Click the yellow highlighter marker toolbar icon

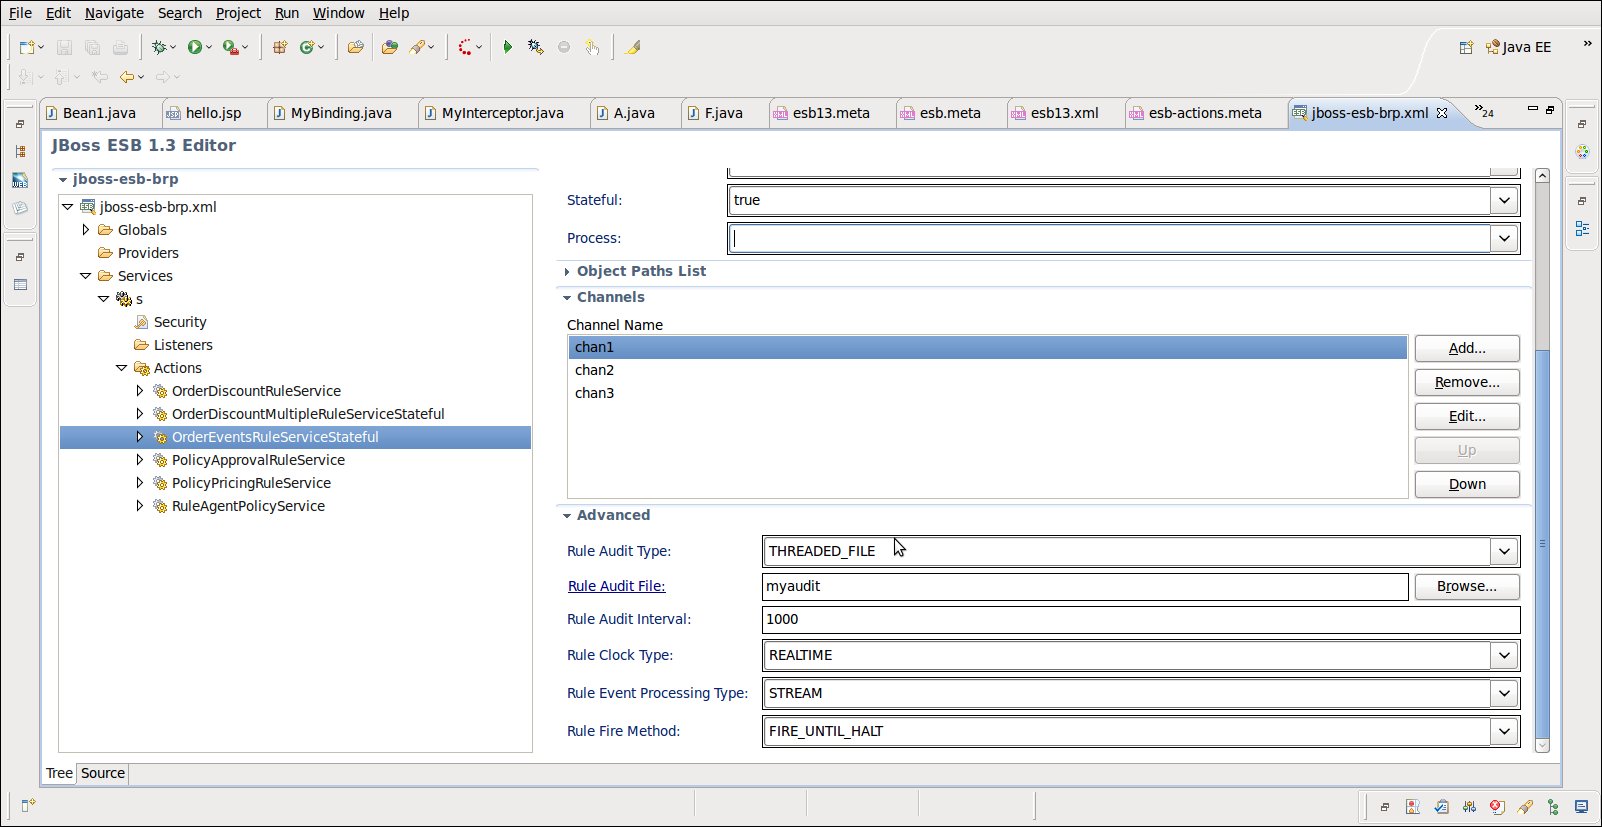pos(633,47)
